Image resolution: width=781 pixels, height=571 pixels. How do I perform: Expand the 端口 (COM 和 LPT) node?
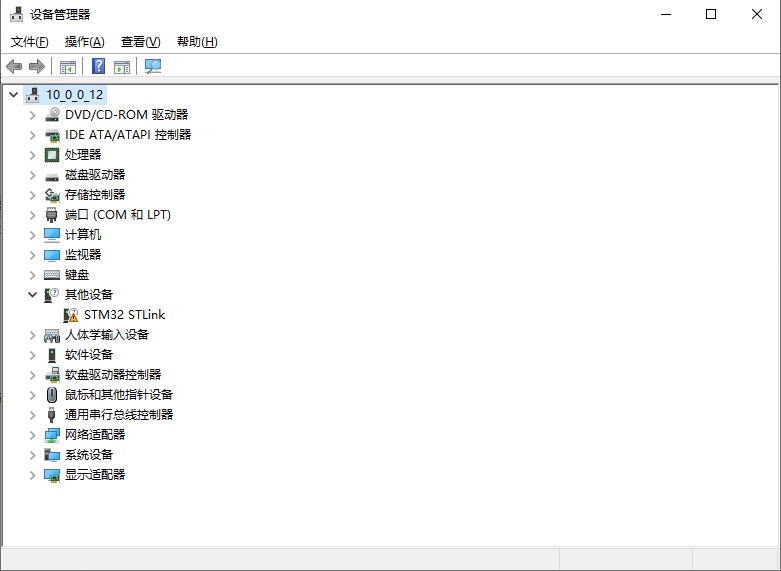pyautogui.click(x=32, y=215)
